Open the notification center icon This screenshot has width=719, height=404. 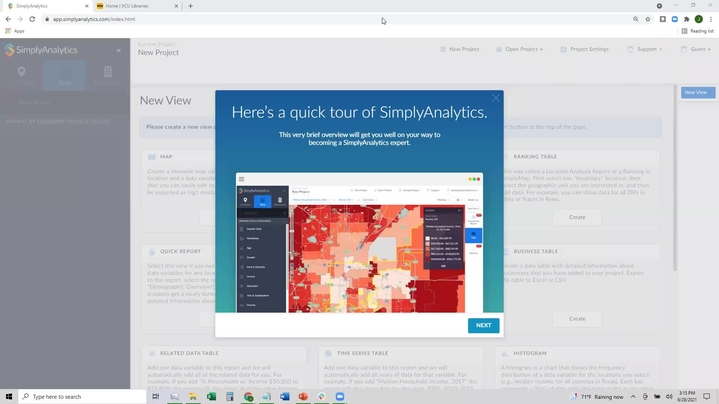pyautogui.click(x=707, y=397)
